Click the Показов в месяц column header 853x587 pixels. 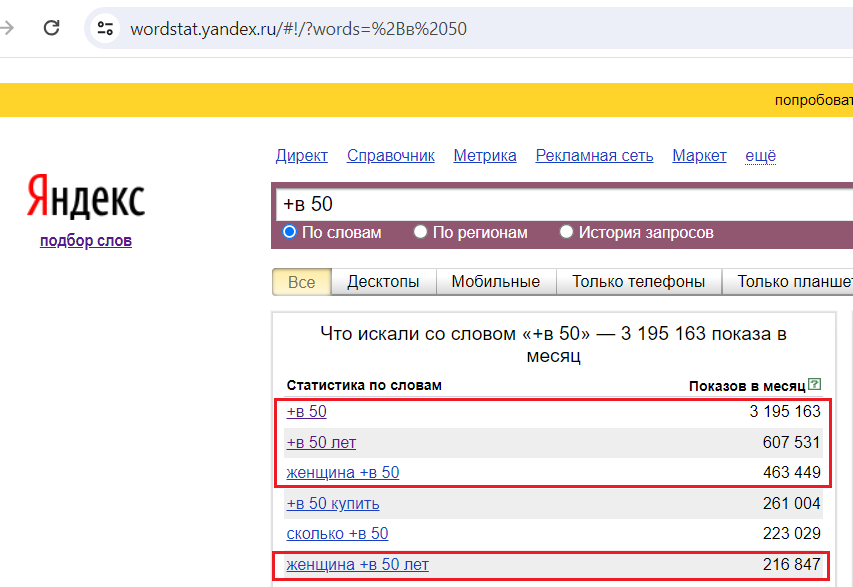[747, 386]
